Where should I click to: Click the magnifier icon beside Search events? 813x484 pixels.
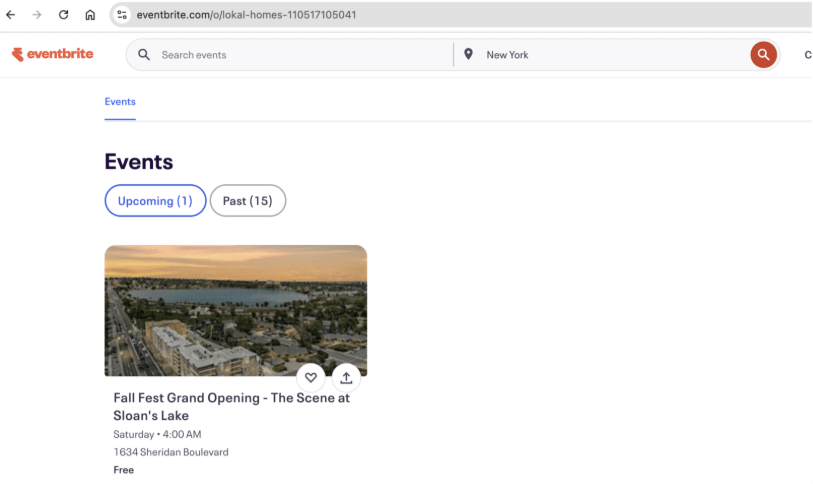tap(144, 55)
